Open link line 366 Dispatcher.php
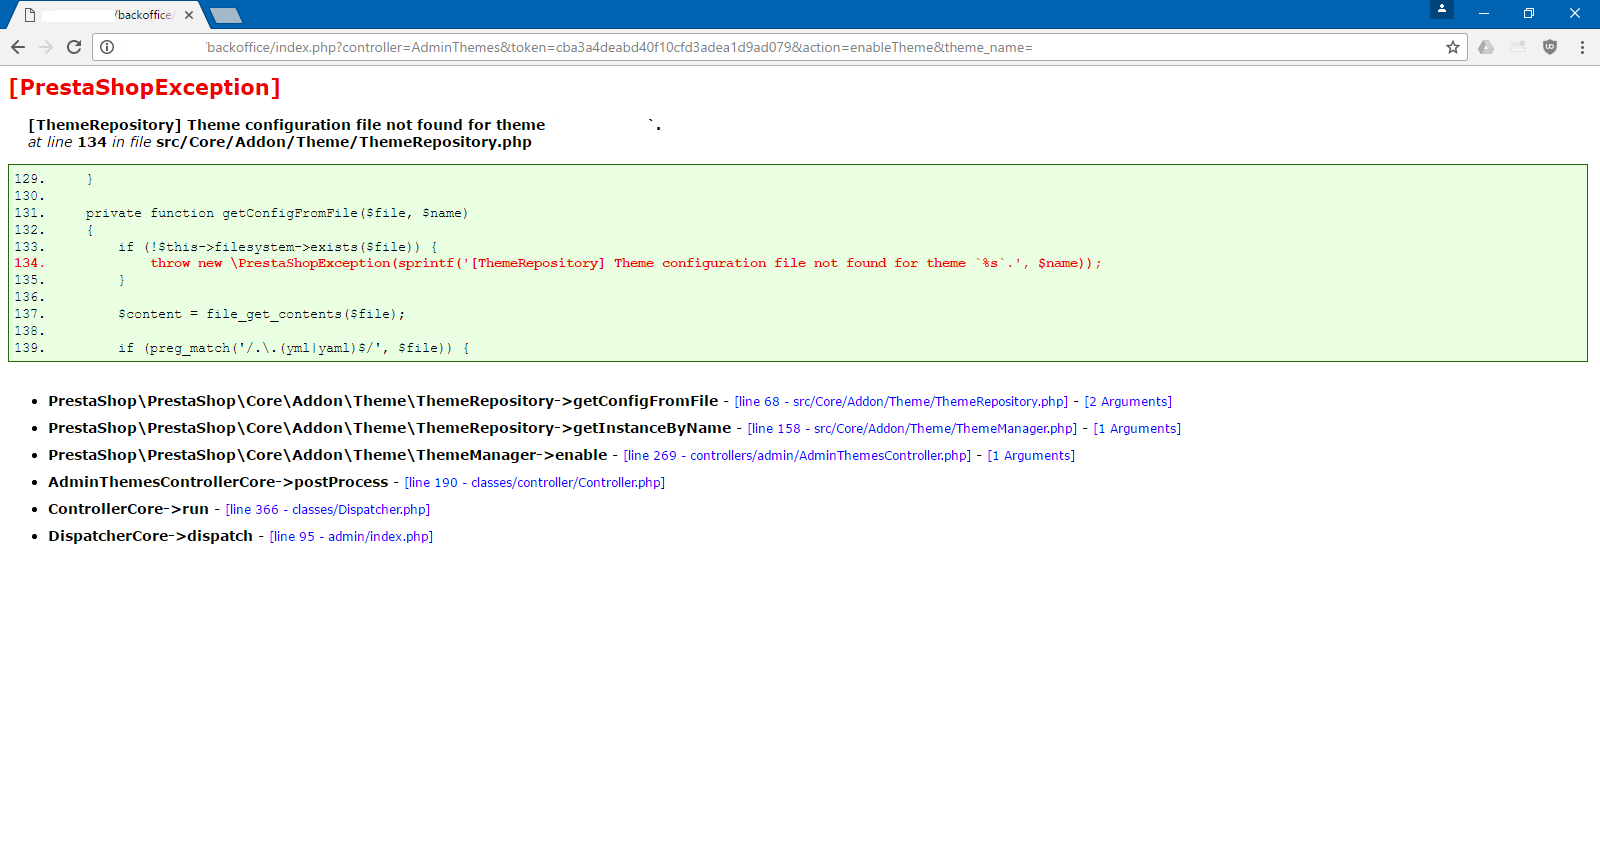Image resolution: width=1600 pixels, height=860 pixels. click(328, 510)
